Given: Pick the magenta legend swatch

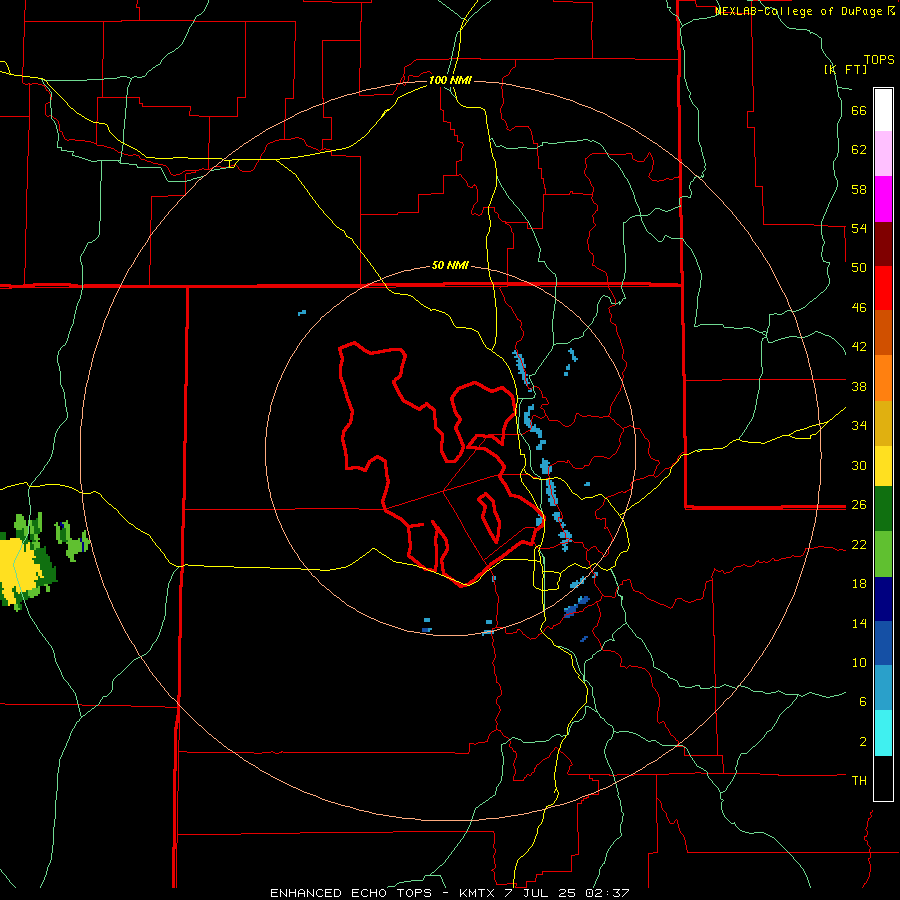Looking at the screenshot, I should [883, 199].
